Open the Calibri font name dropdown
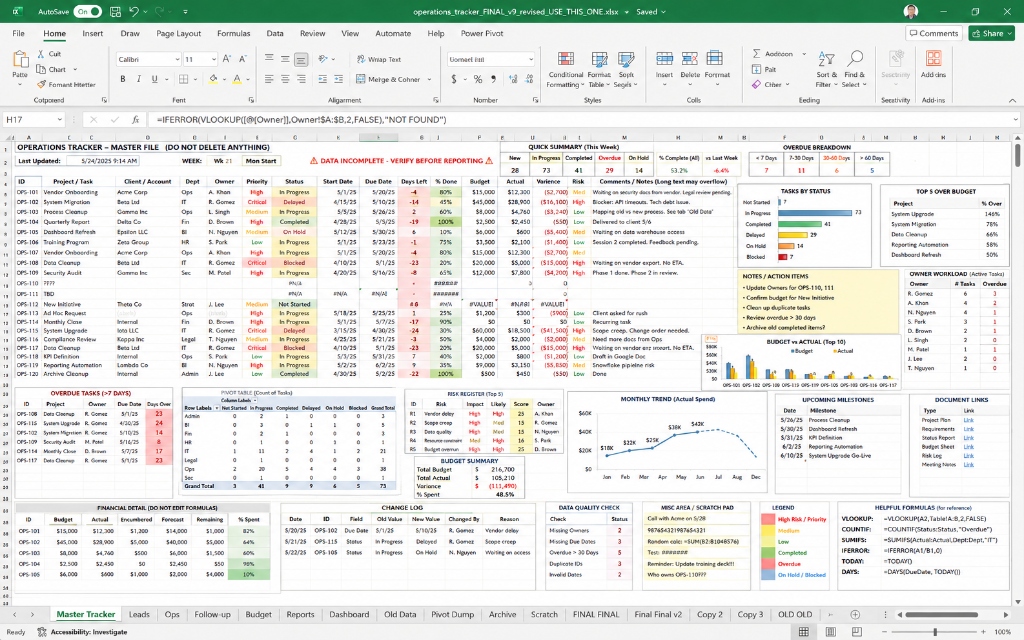Viewport: 1024px width, 640px height. click(177, 59)
